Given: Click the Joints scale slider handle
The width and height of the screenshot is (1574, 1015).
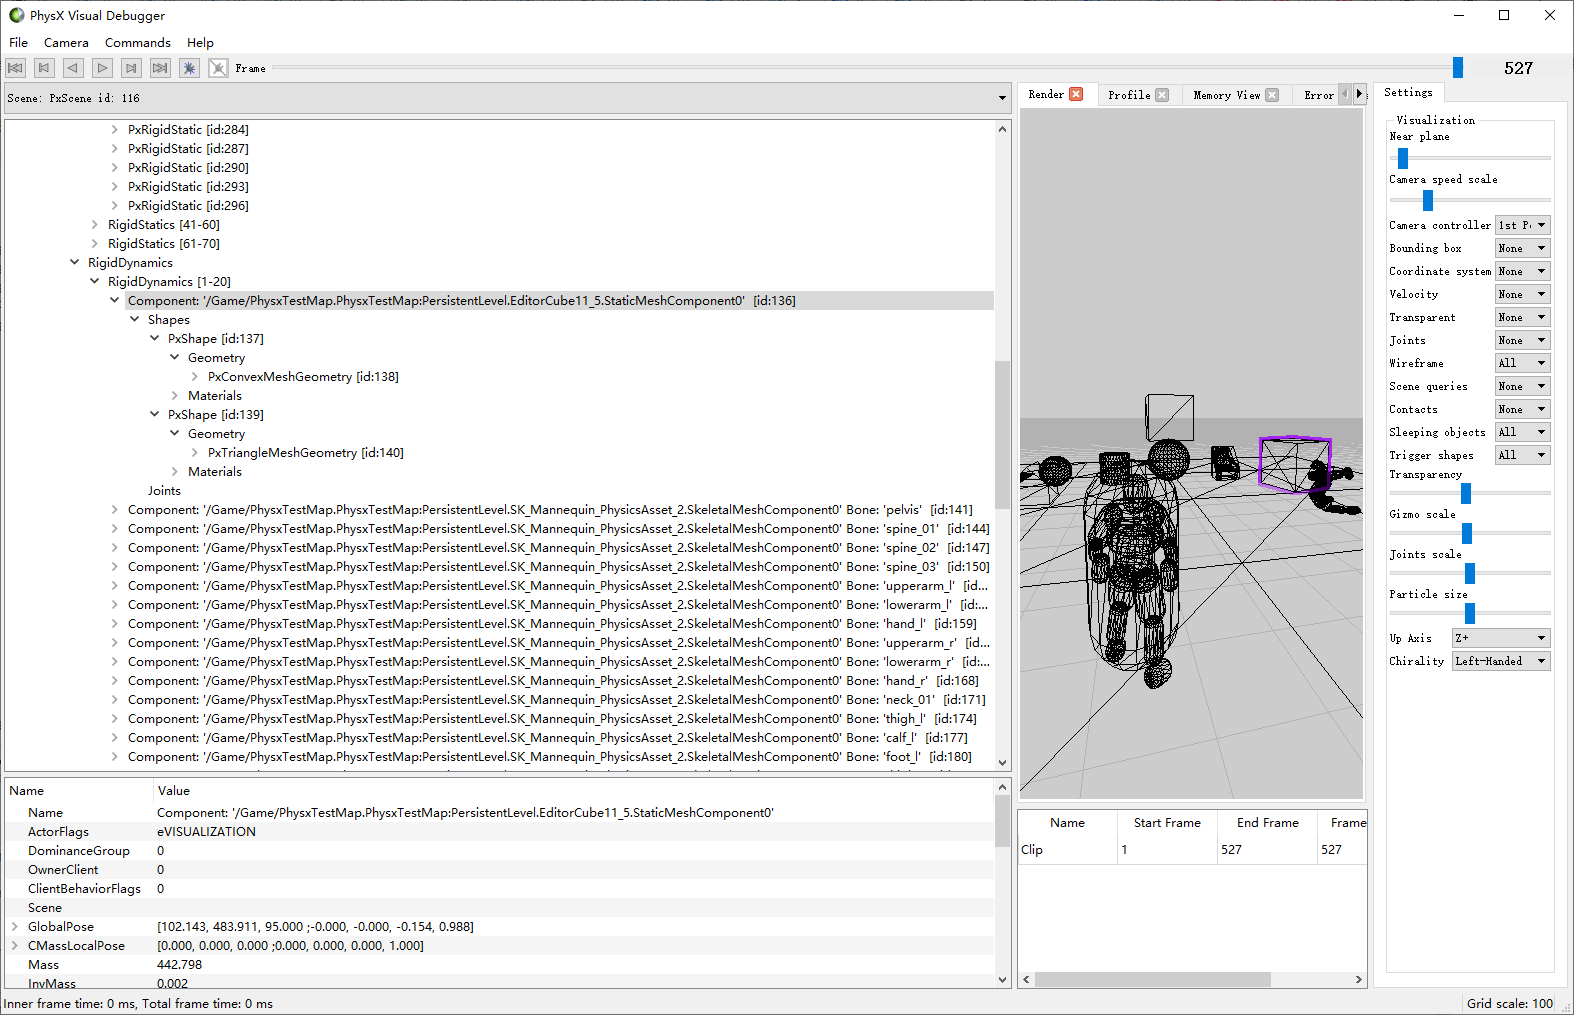Looking at the screenshot, I should click(1470, 573).
